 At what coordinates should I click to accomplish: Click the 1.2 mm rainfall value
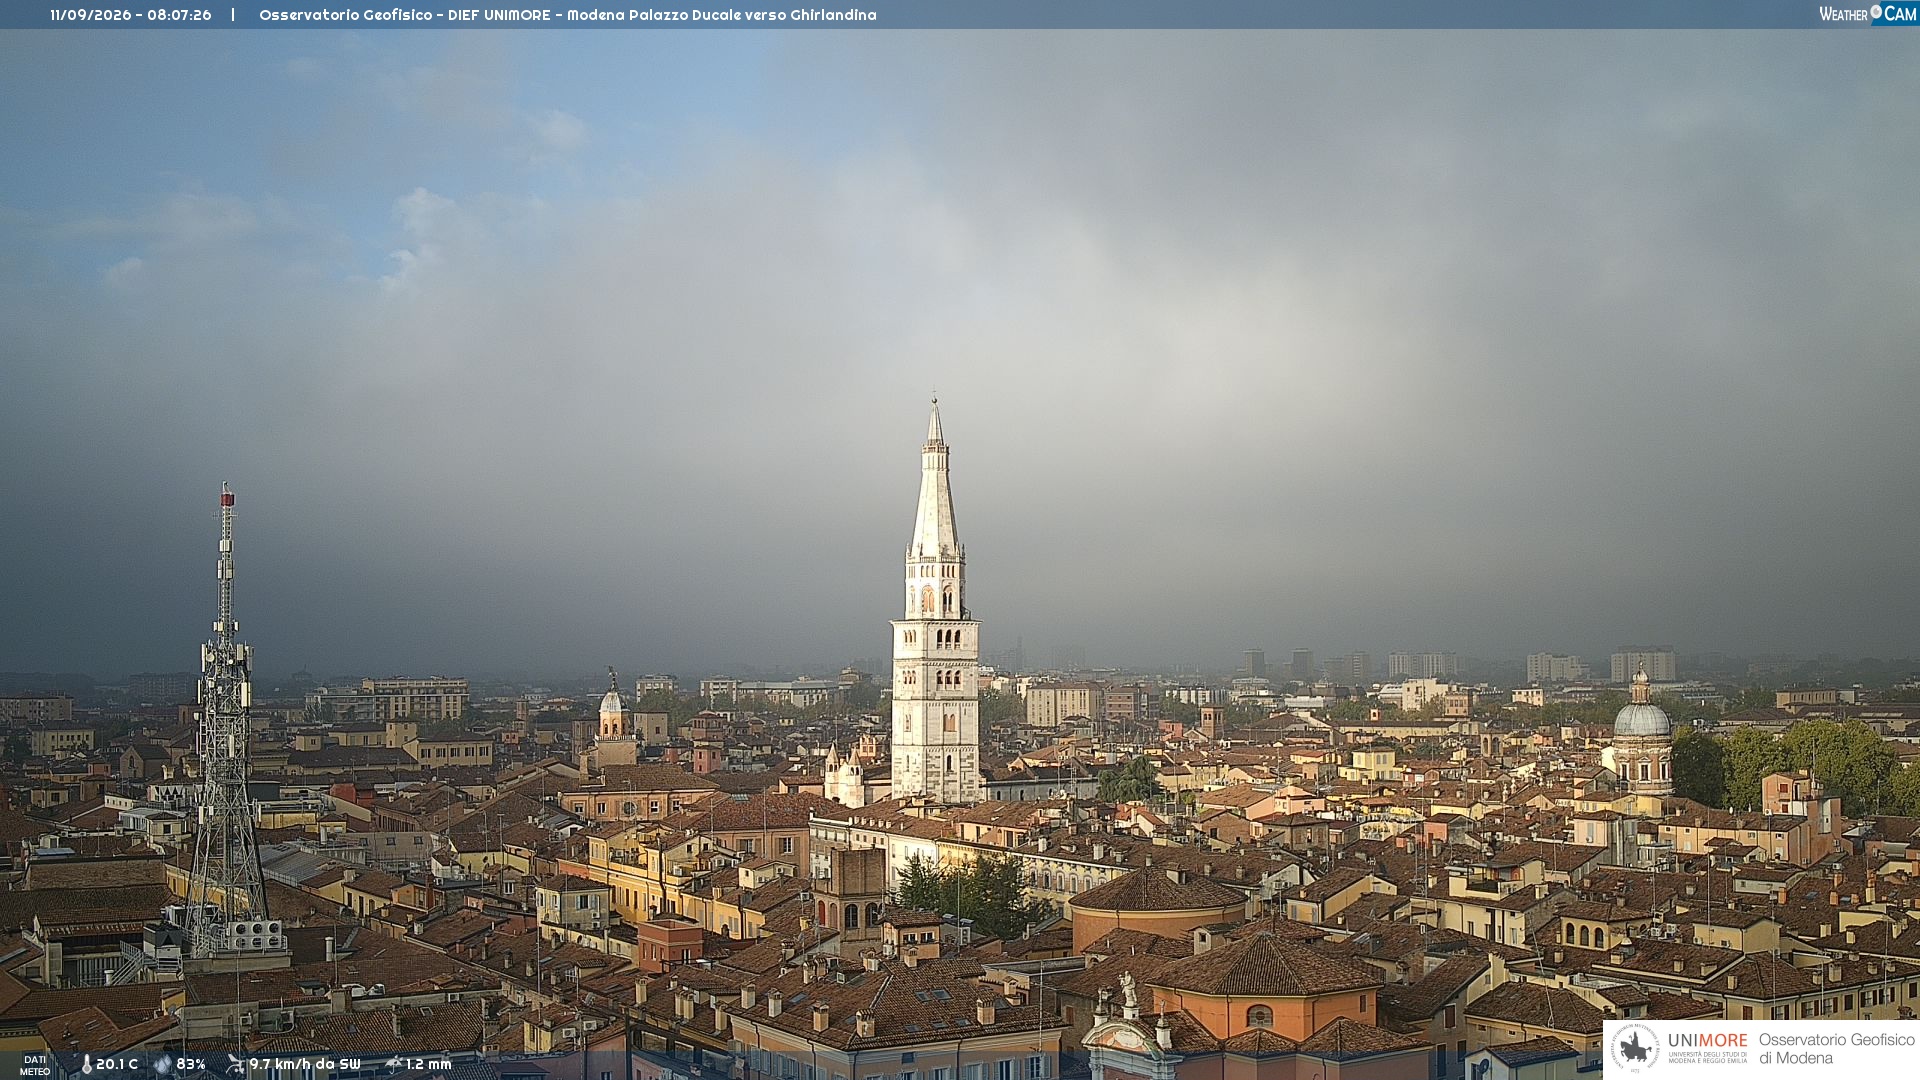tap(429, 1064)
